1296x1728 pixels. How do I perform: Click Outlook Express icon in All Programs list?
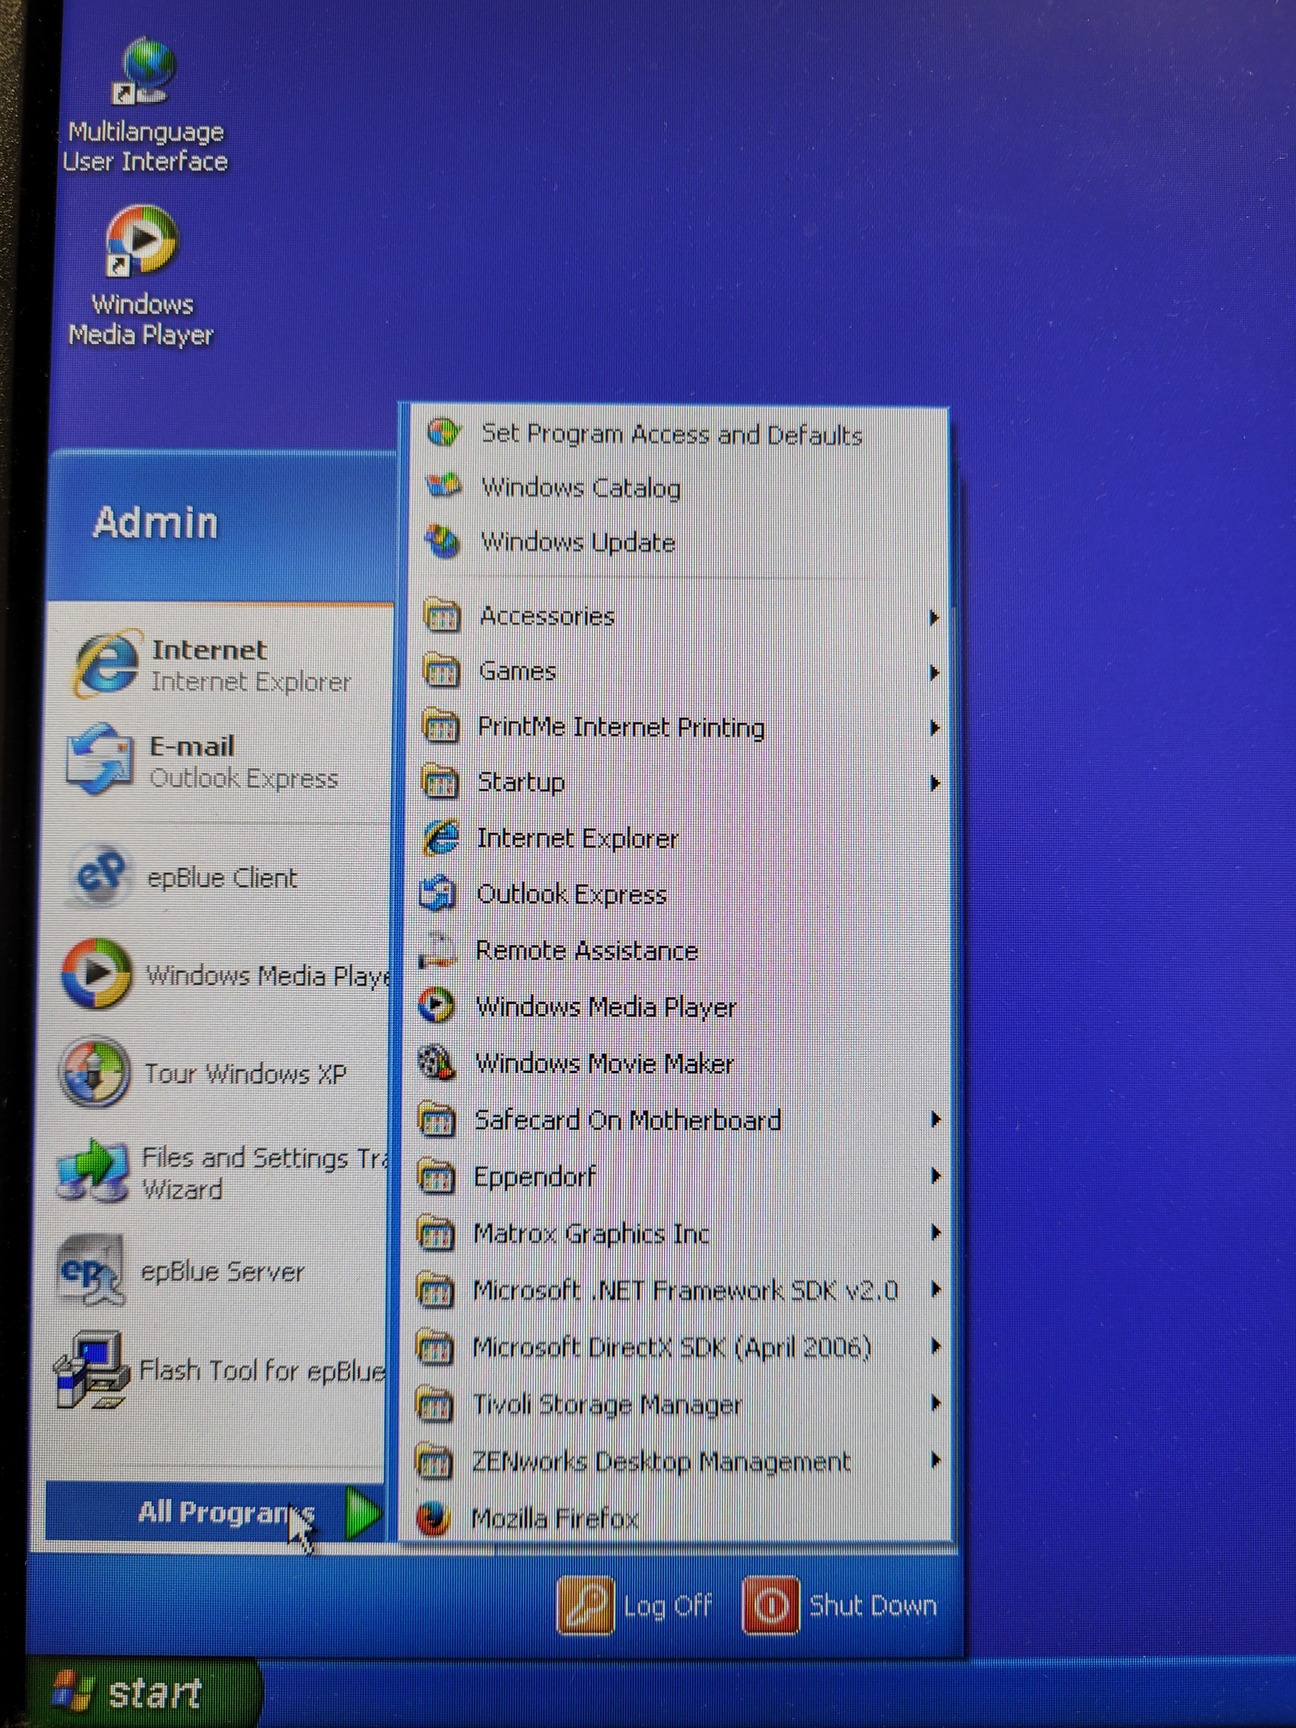pos(438,893)
